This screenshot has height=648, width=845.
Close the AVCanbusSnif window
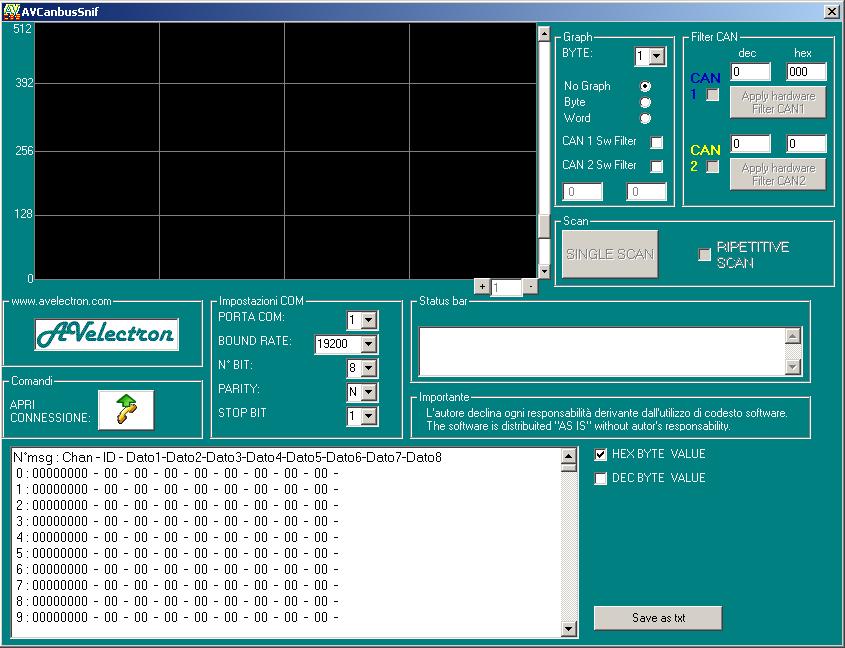tap(832, 11)
